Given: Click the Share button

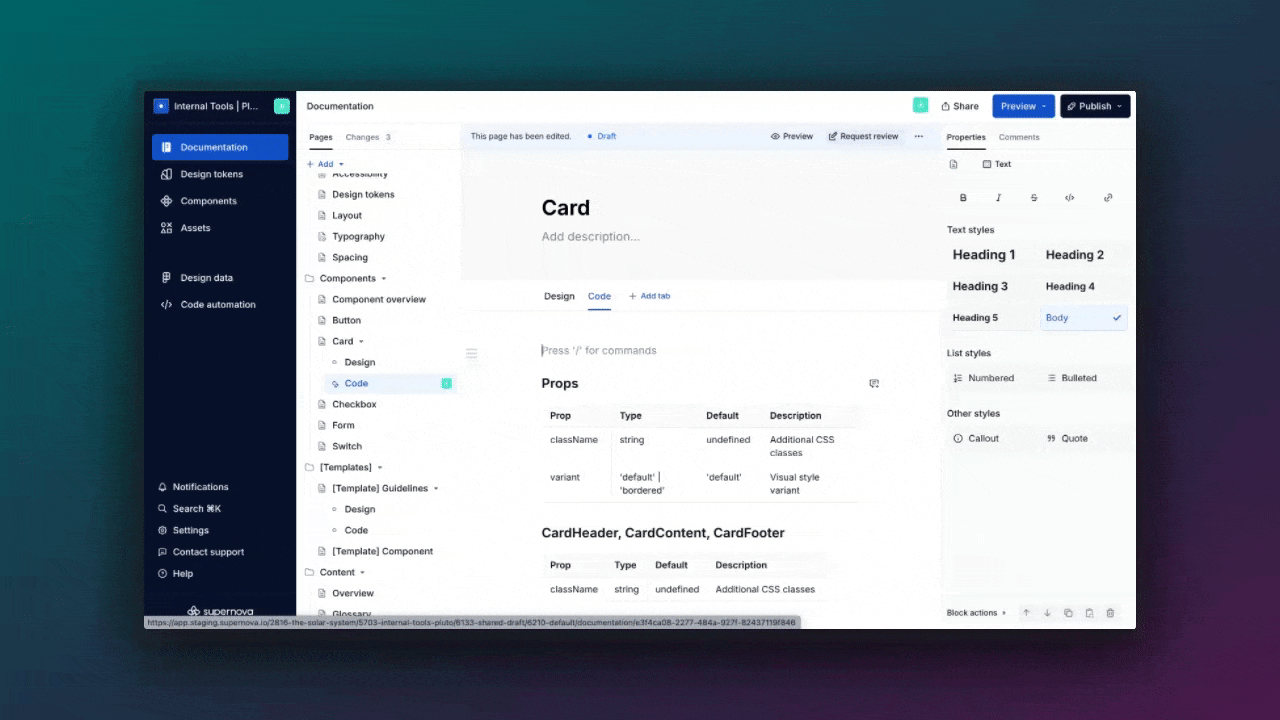Looking at the screenshot, I should (x=959, y=106).
